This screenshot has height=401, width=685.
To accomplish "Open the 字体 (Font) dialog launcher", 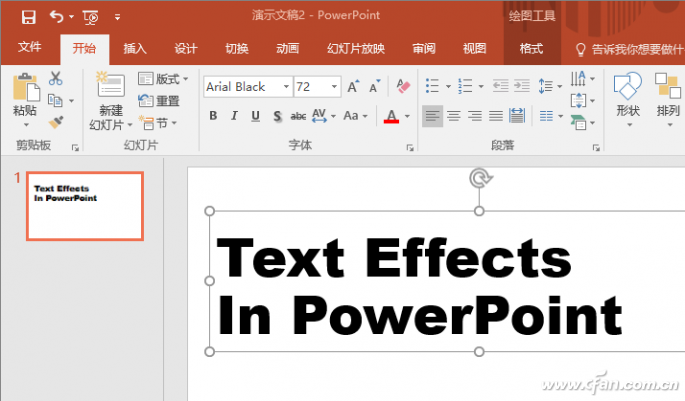I will tap(410, 148).
